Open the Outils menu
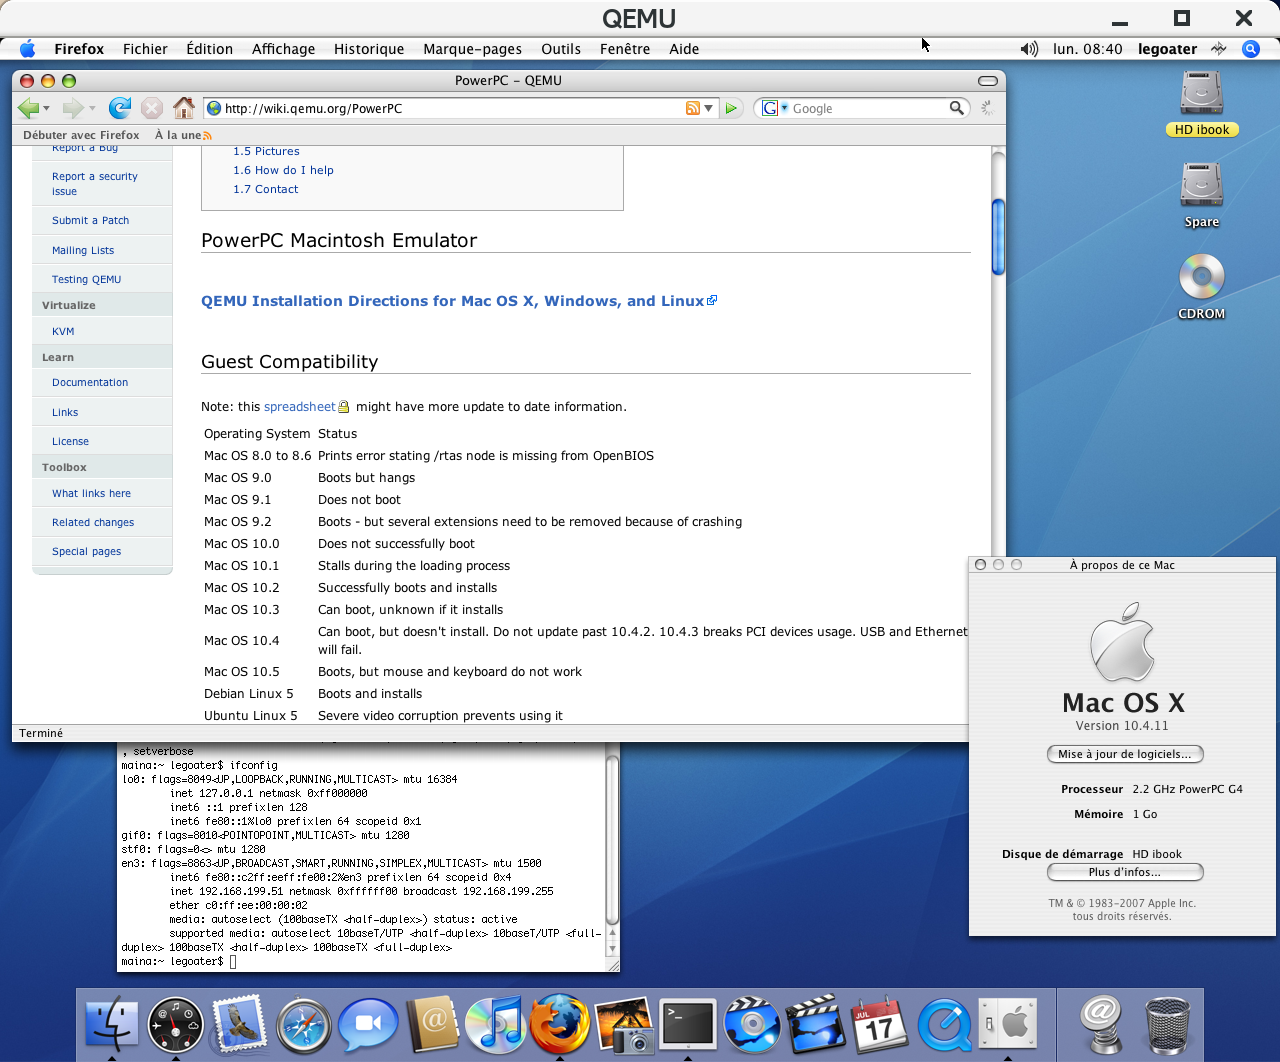 click(561, 48)
